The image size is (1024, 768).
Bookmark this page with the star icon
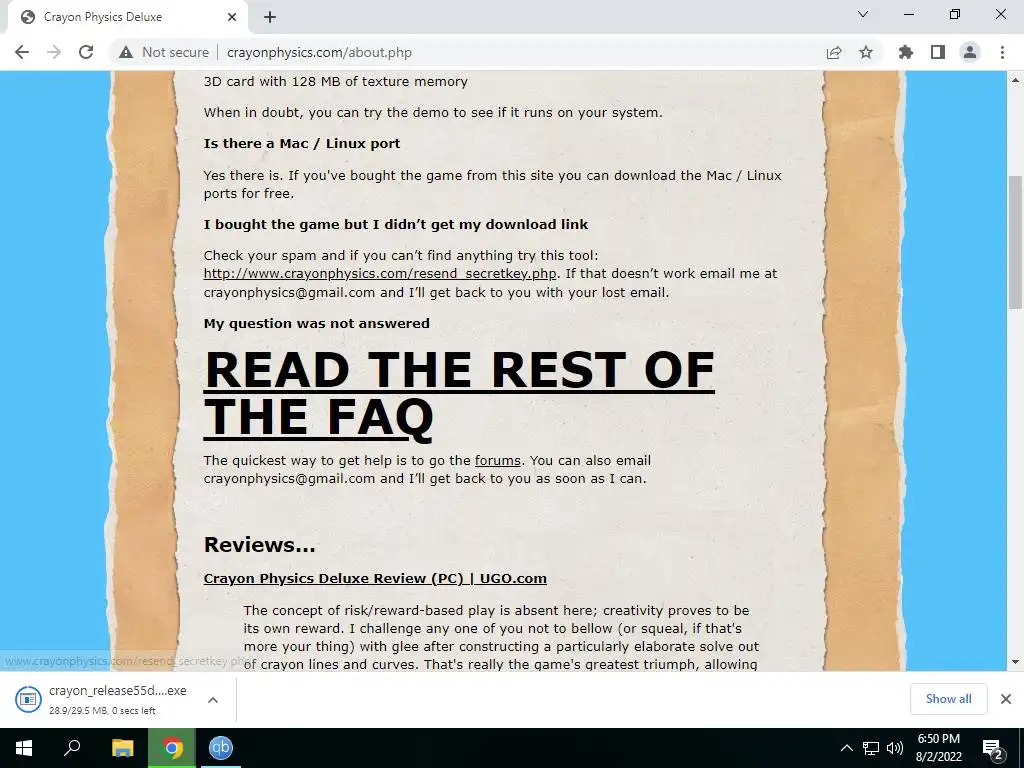pos(866,52)
